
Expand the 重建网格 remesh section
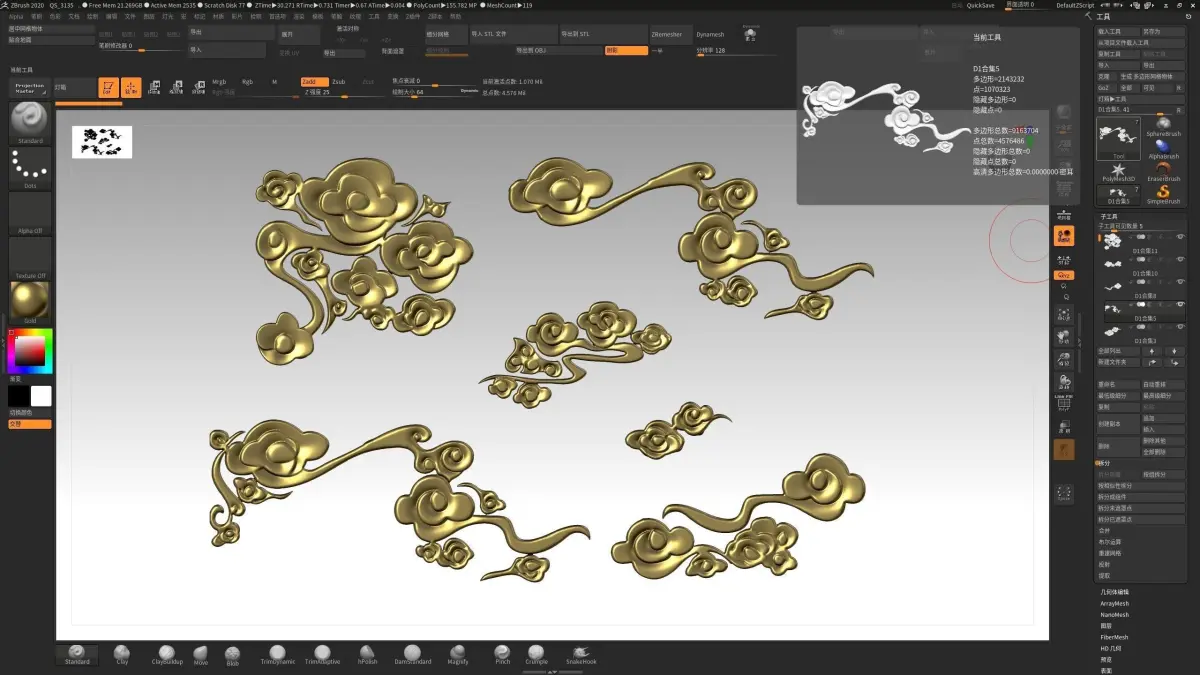(x=1110, y=553)
